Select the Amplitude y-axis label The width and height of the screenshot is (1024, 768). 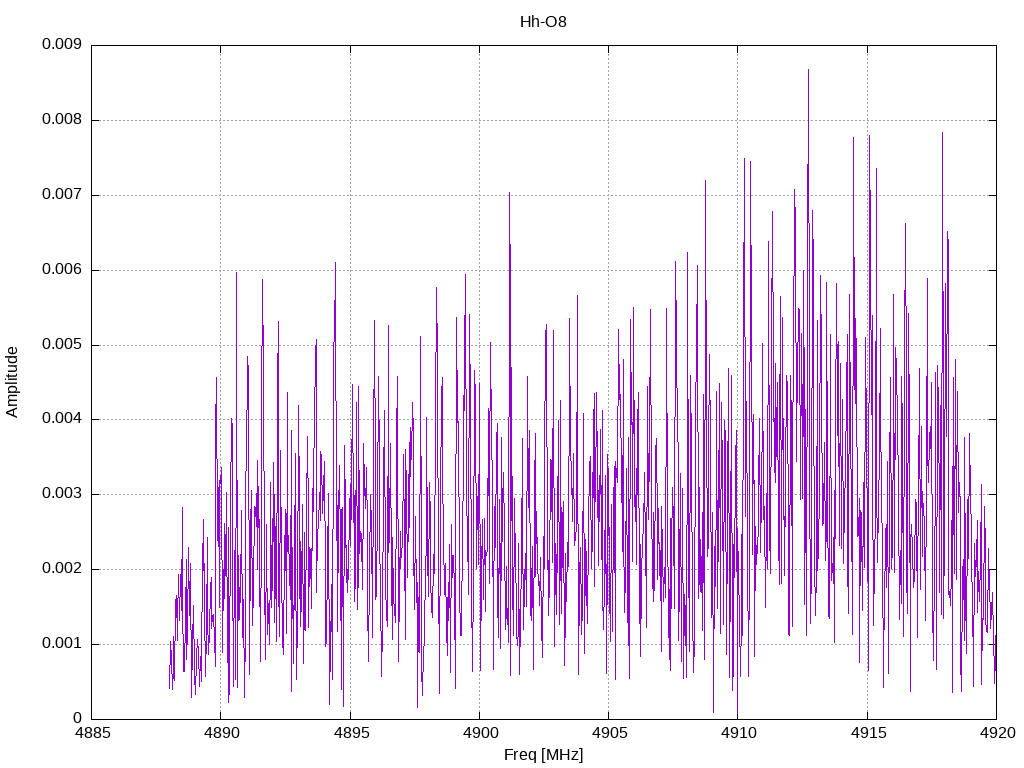pyautogui.click(x=12, y=382)
